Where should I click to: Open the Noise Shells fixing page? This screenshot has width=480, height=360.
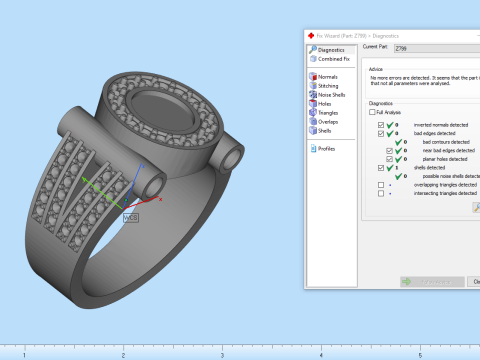[327, 95]
